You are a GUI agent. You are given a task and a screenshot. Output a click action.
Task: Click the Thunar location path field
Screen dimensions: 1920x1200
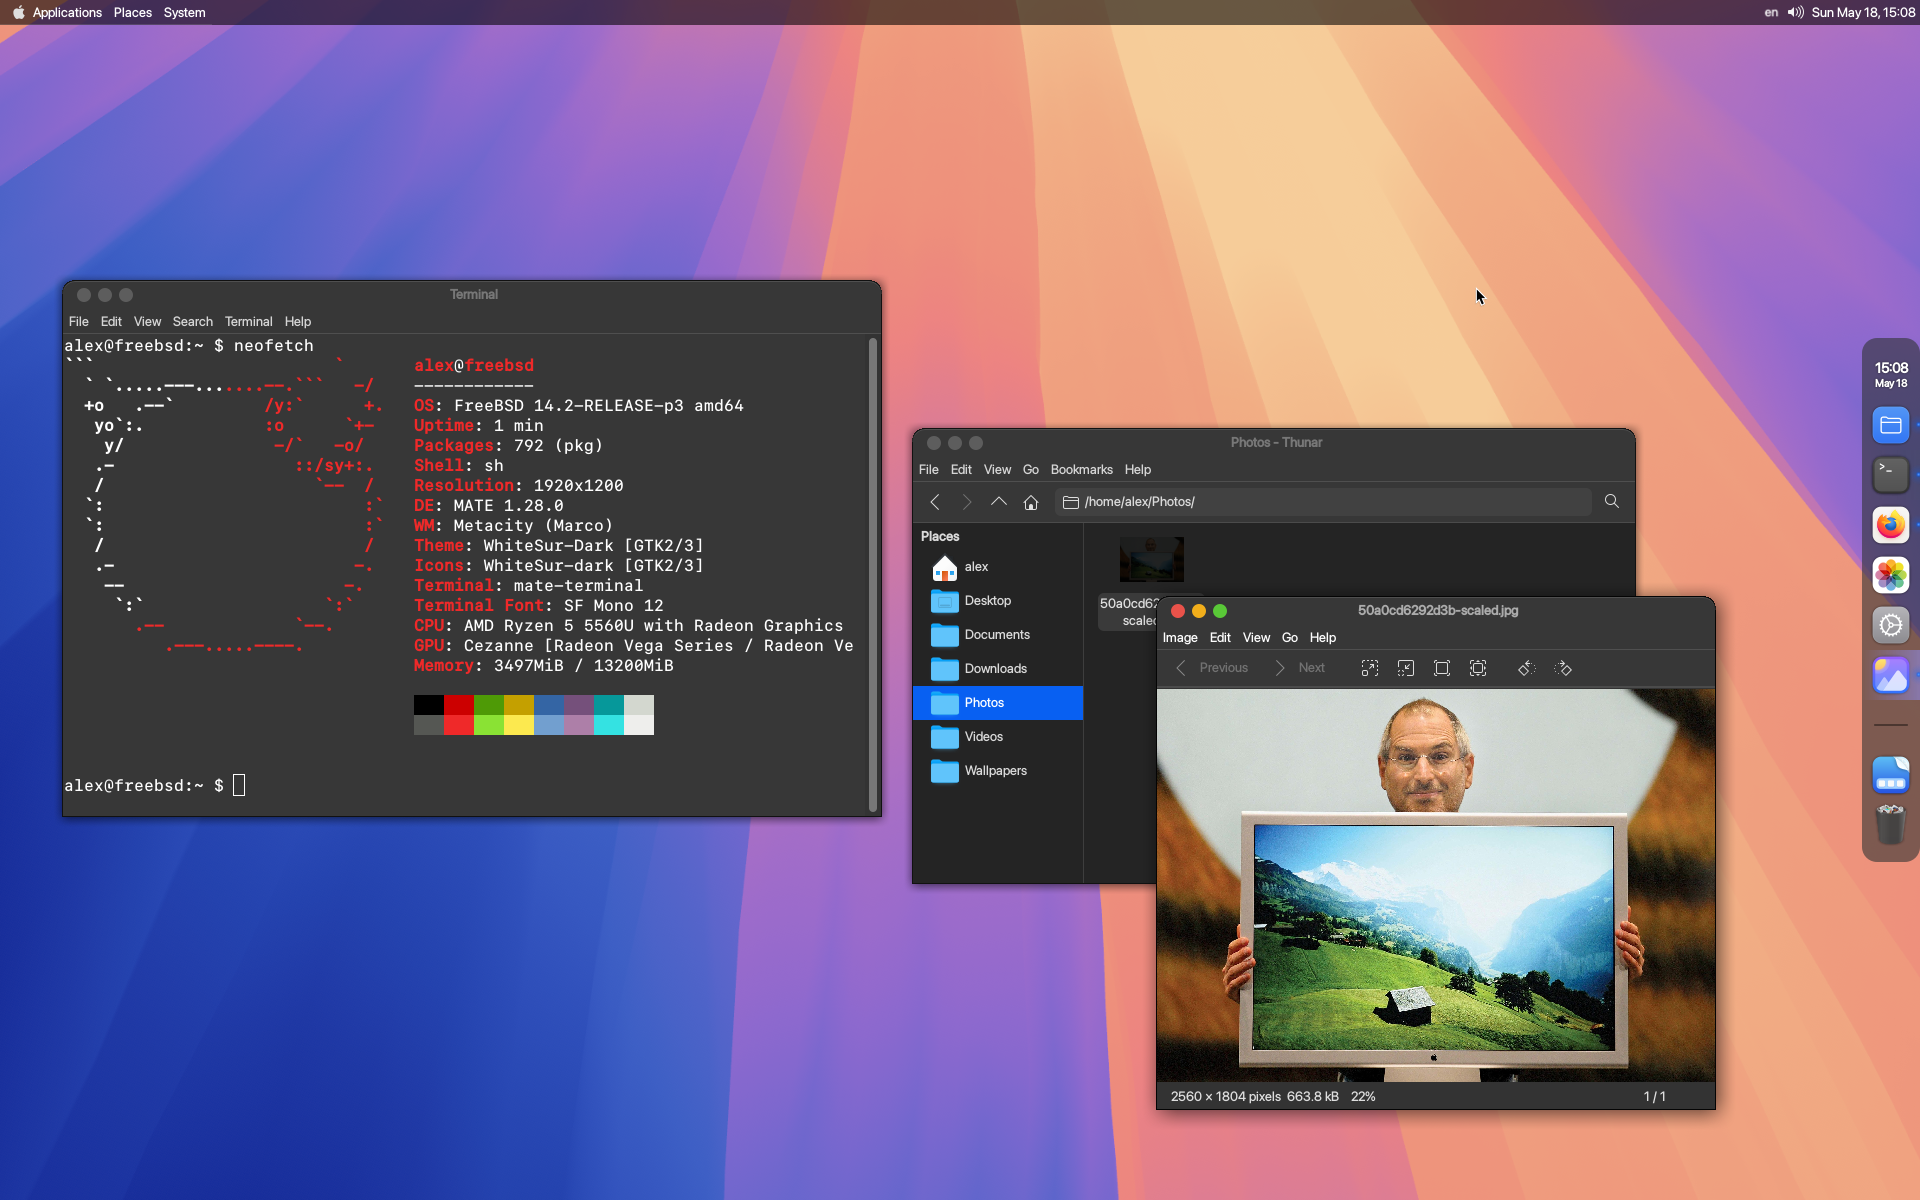1330,502
